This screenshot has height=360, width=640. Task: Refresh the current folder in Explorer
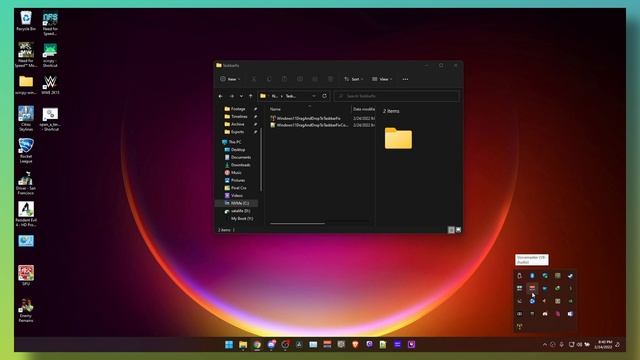tap(324, 96)
